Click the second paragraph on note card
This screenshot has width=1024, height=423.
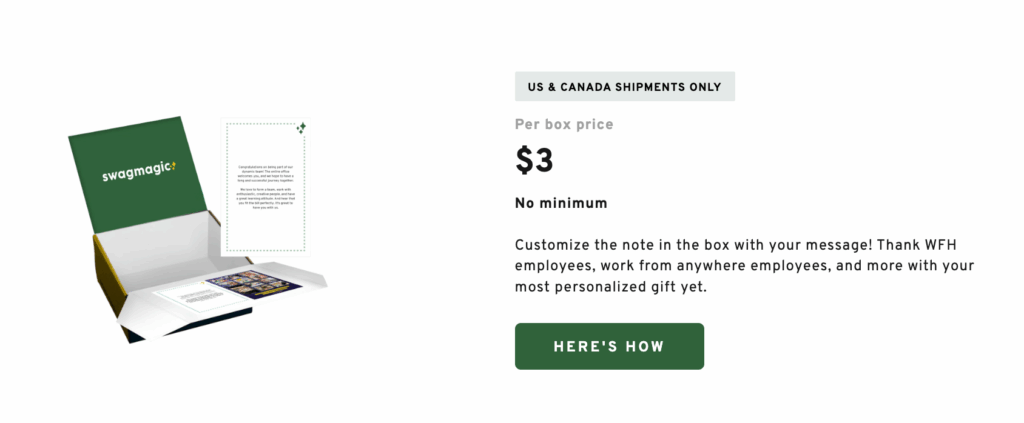tap(265, 196)
